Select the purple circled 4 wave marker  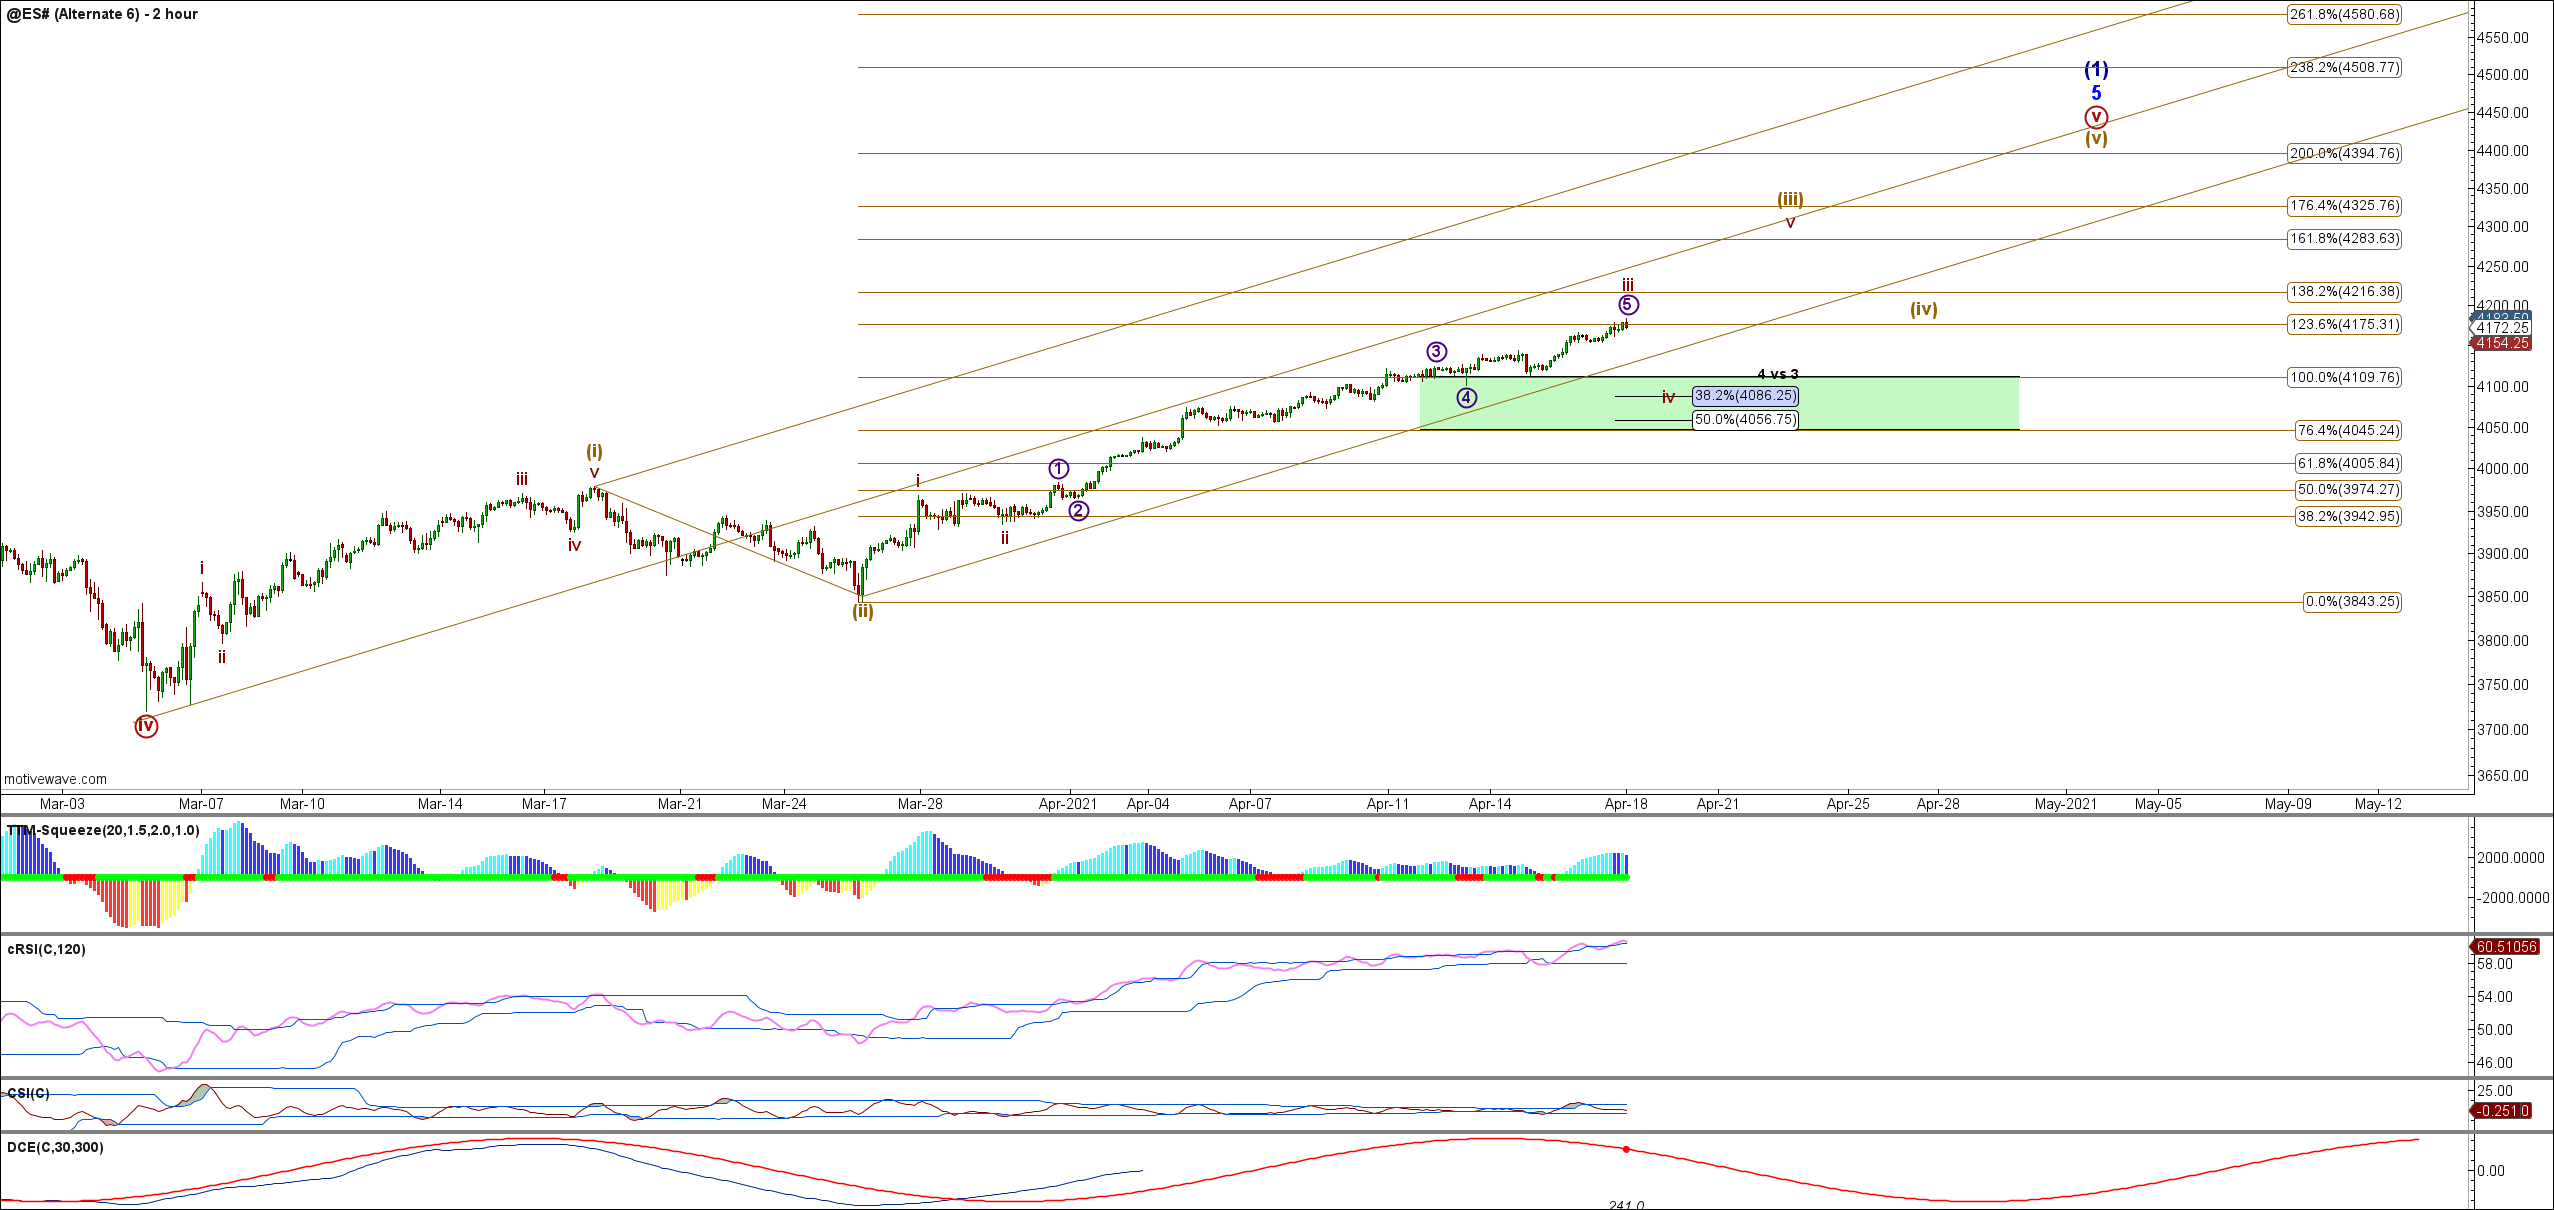(x=1466, y=398)
